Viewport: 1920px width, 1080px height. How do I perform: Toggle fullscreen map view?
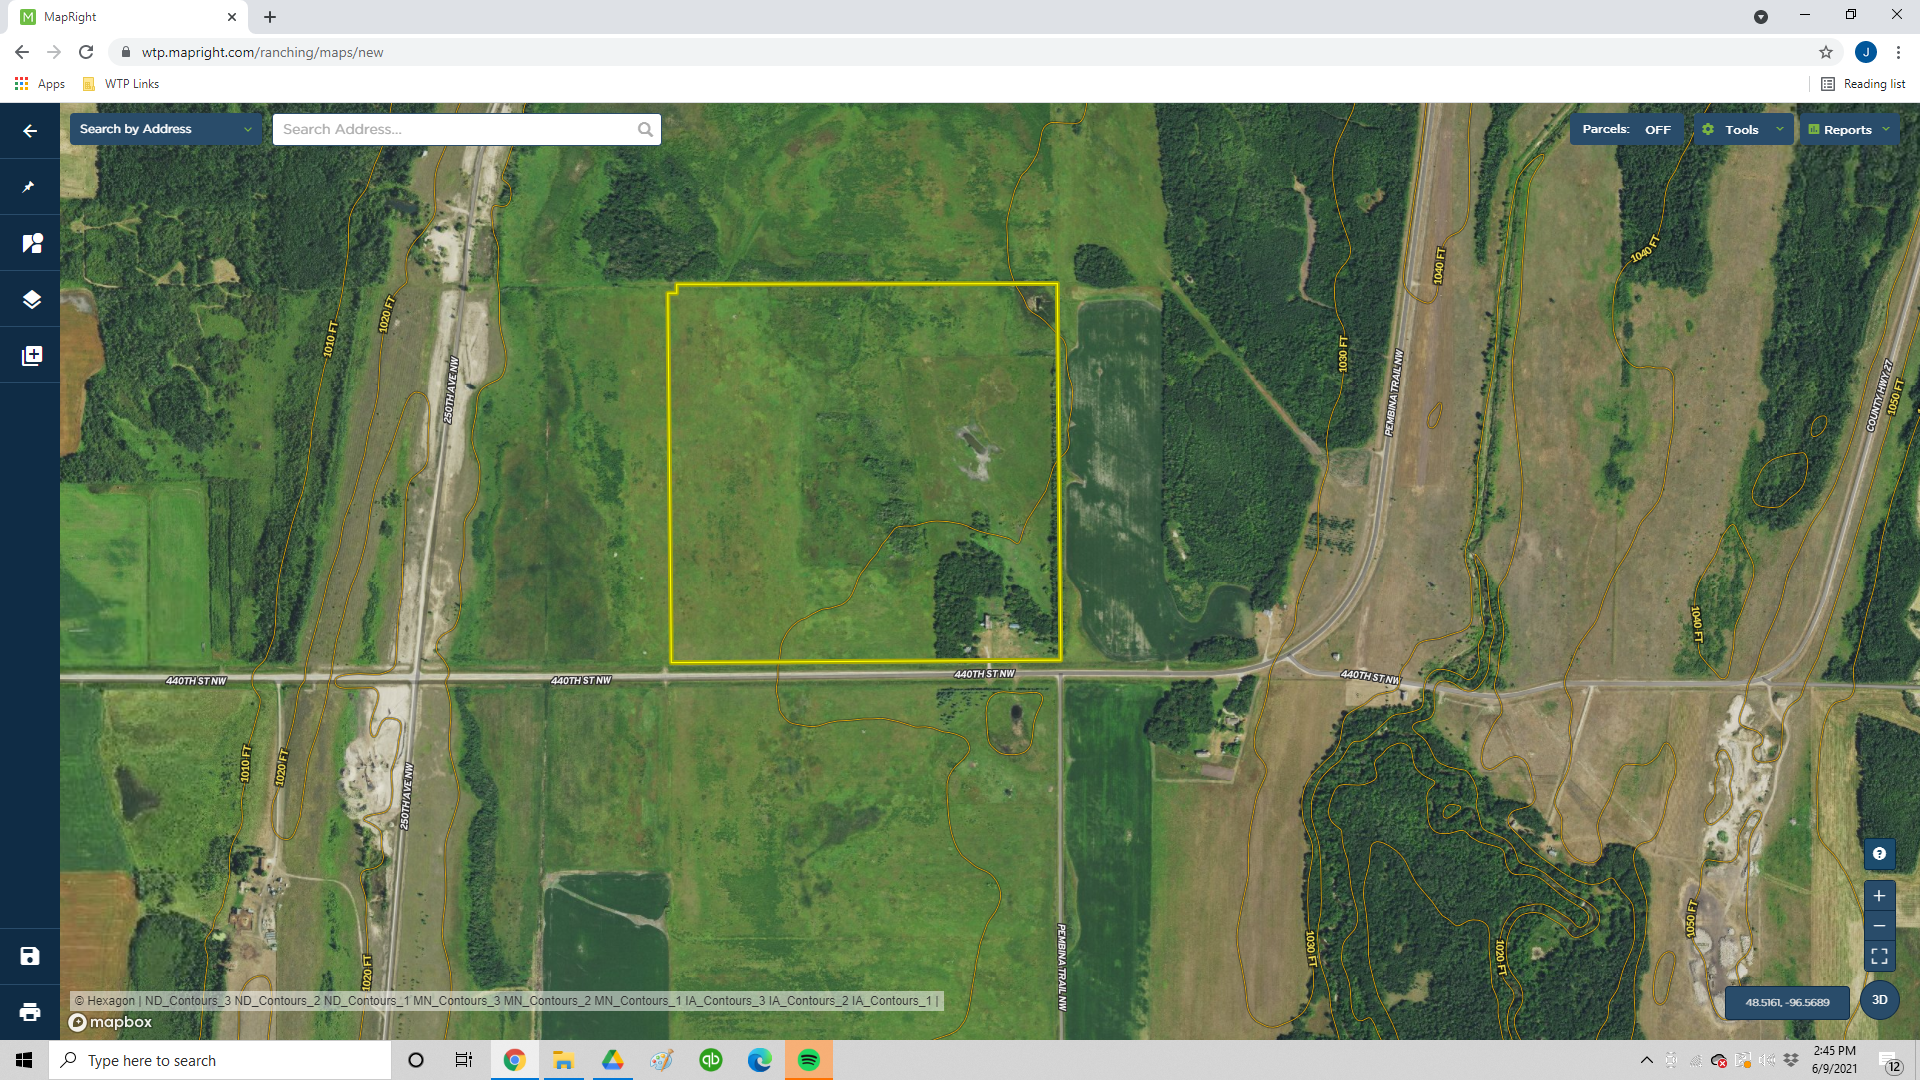click(1879, 956)
